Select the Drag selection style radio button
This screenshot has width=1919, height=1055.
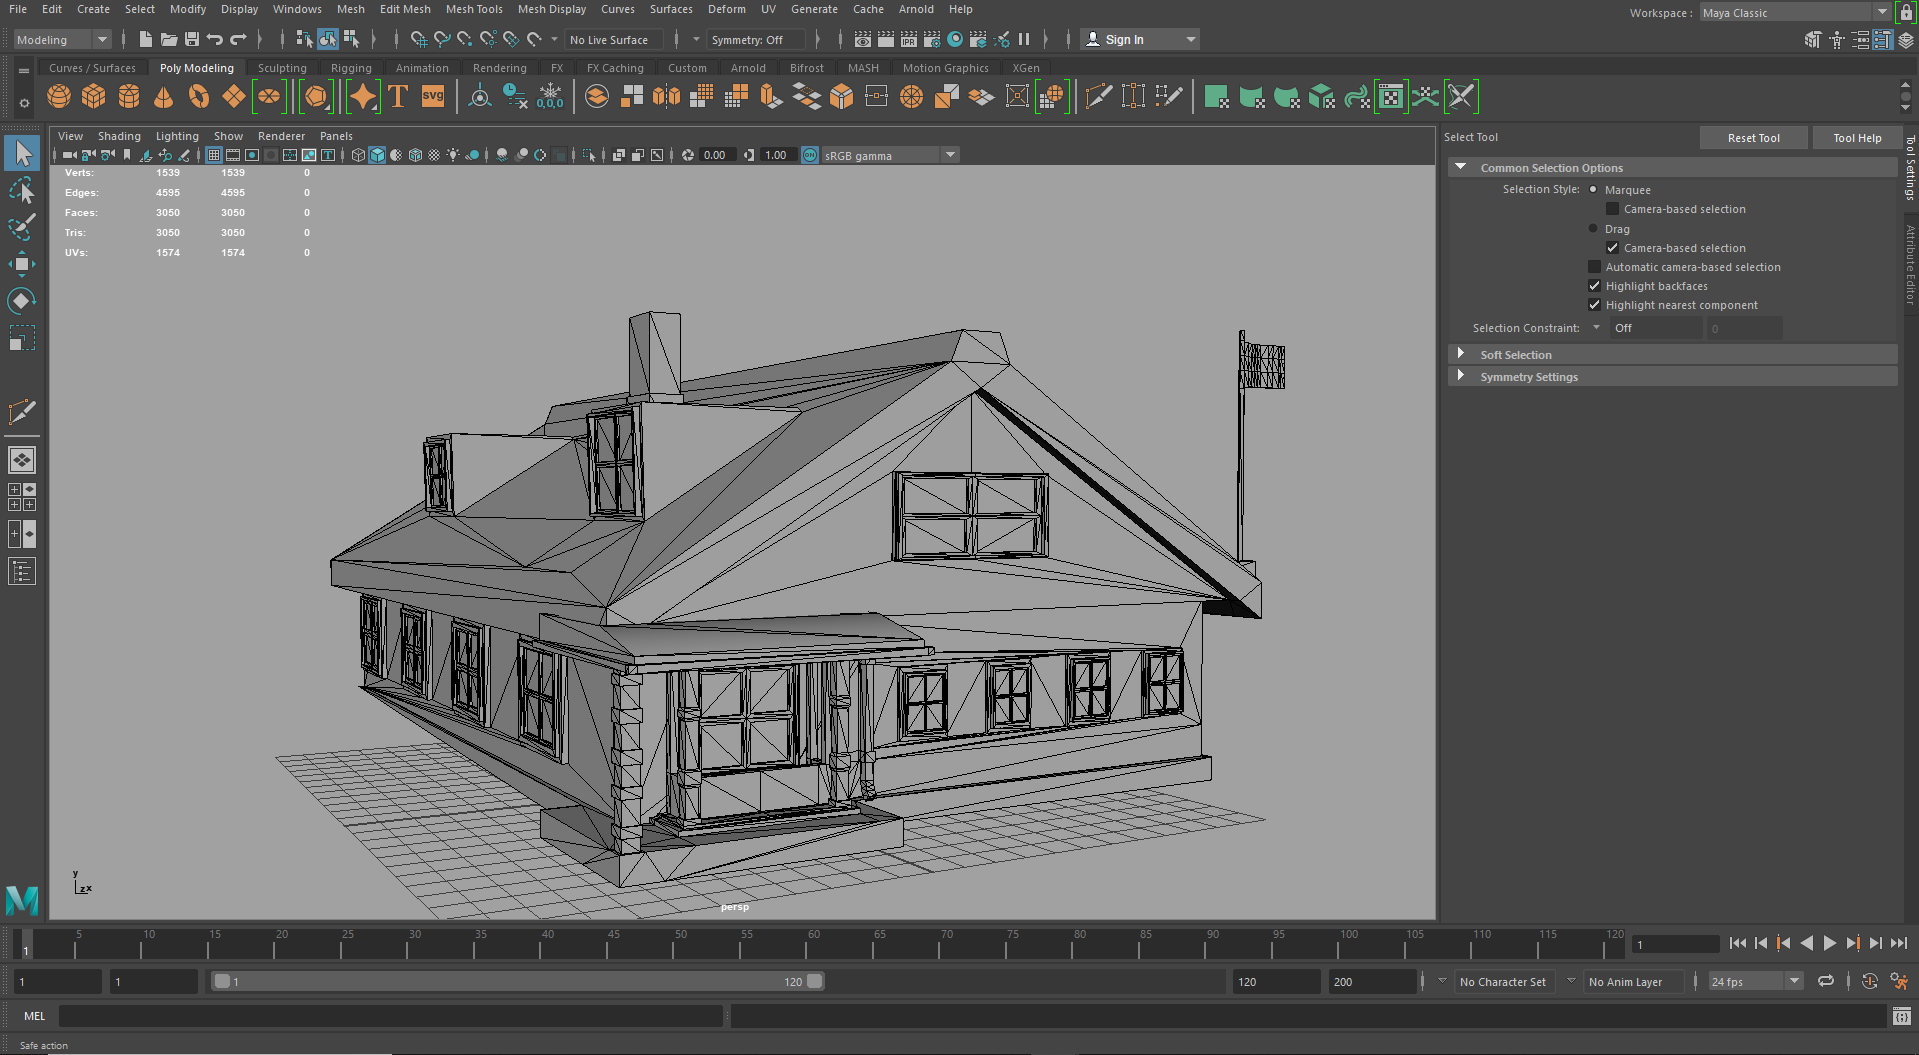1593,228
